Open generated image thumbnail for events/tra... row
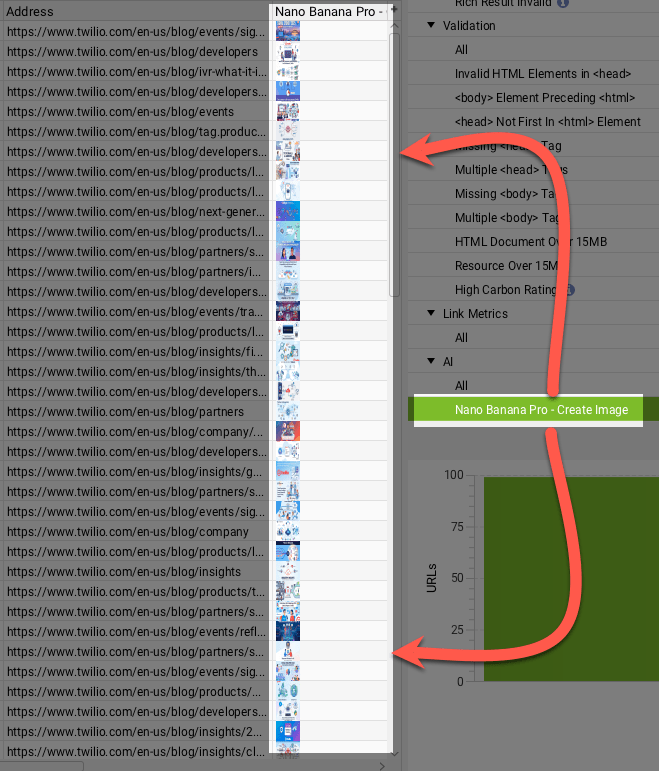The width and height of the screenshot is (659, 771). (288, 312)
